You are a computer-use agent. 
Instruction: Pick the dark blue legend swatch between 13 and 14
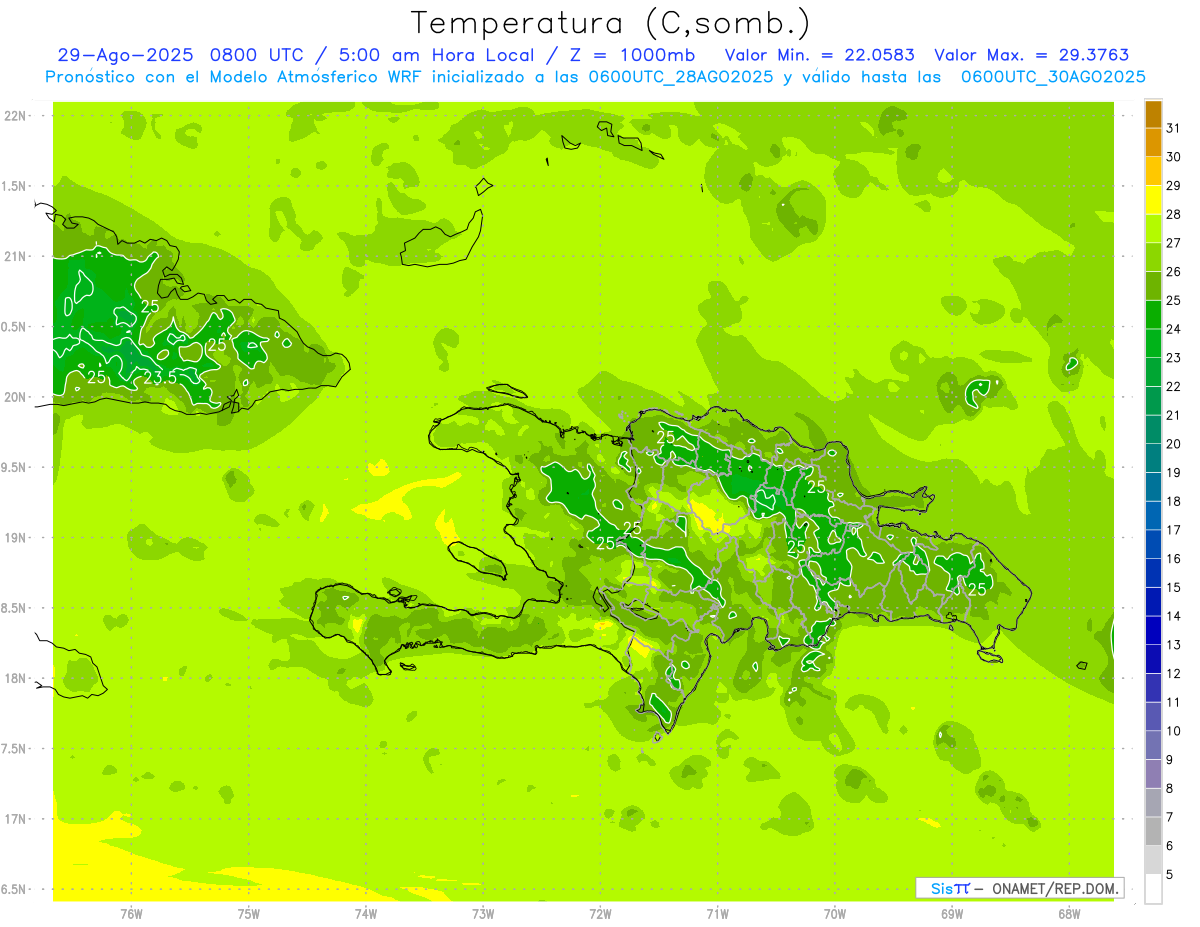coord(1153,631)
